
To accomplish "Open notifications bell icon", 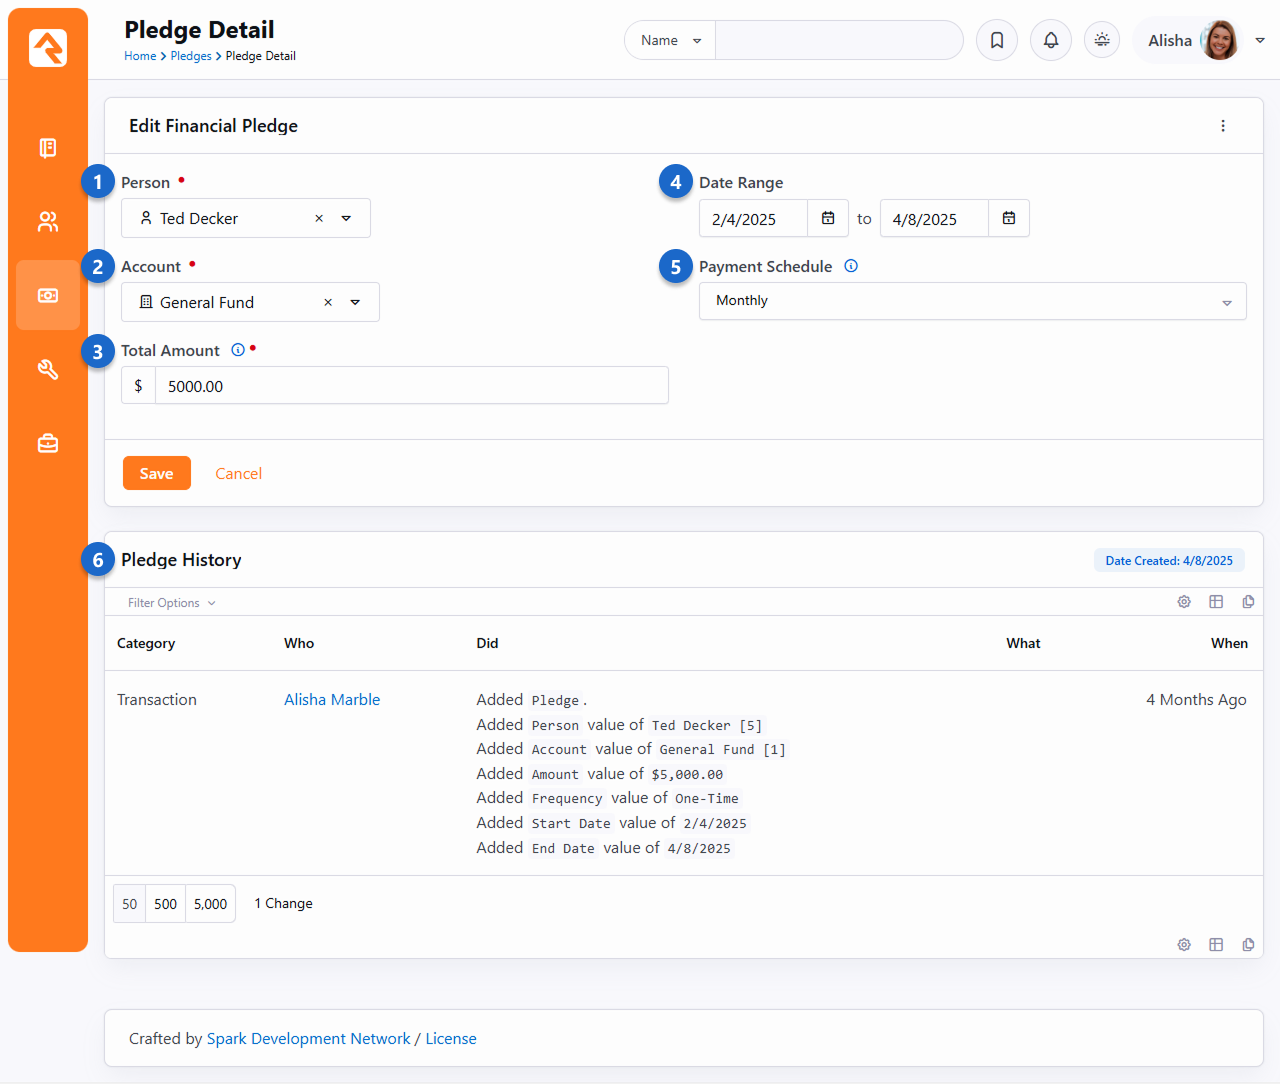I will [1051, 41].
